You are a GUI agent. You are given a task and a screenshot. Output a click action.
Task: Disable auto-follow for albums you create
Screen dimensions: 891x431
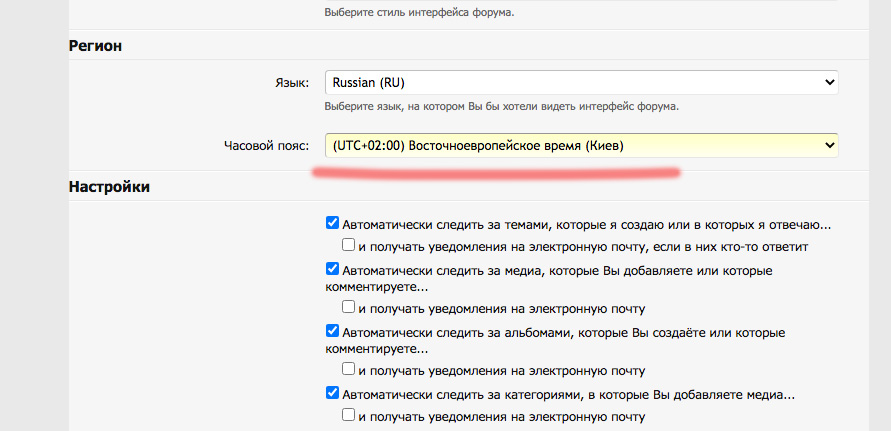click(333, 330)
